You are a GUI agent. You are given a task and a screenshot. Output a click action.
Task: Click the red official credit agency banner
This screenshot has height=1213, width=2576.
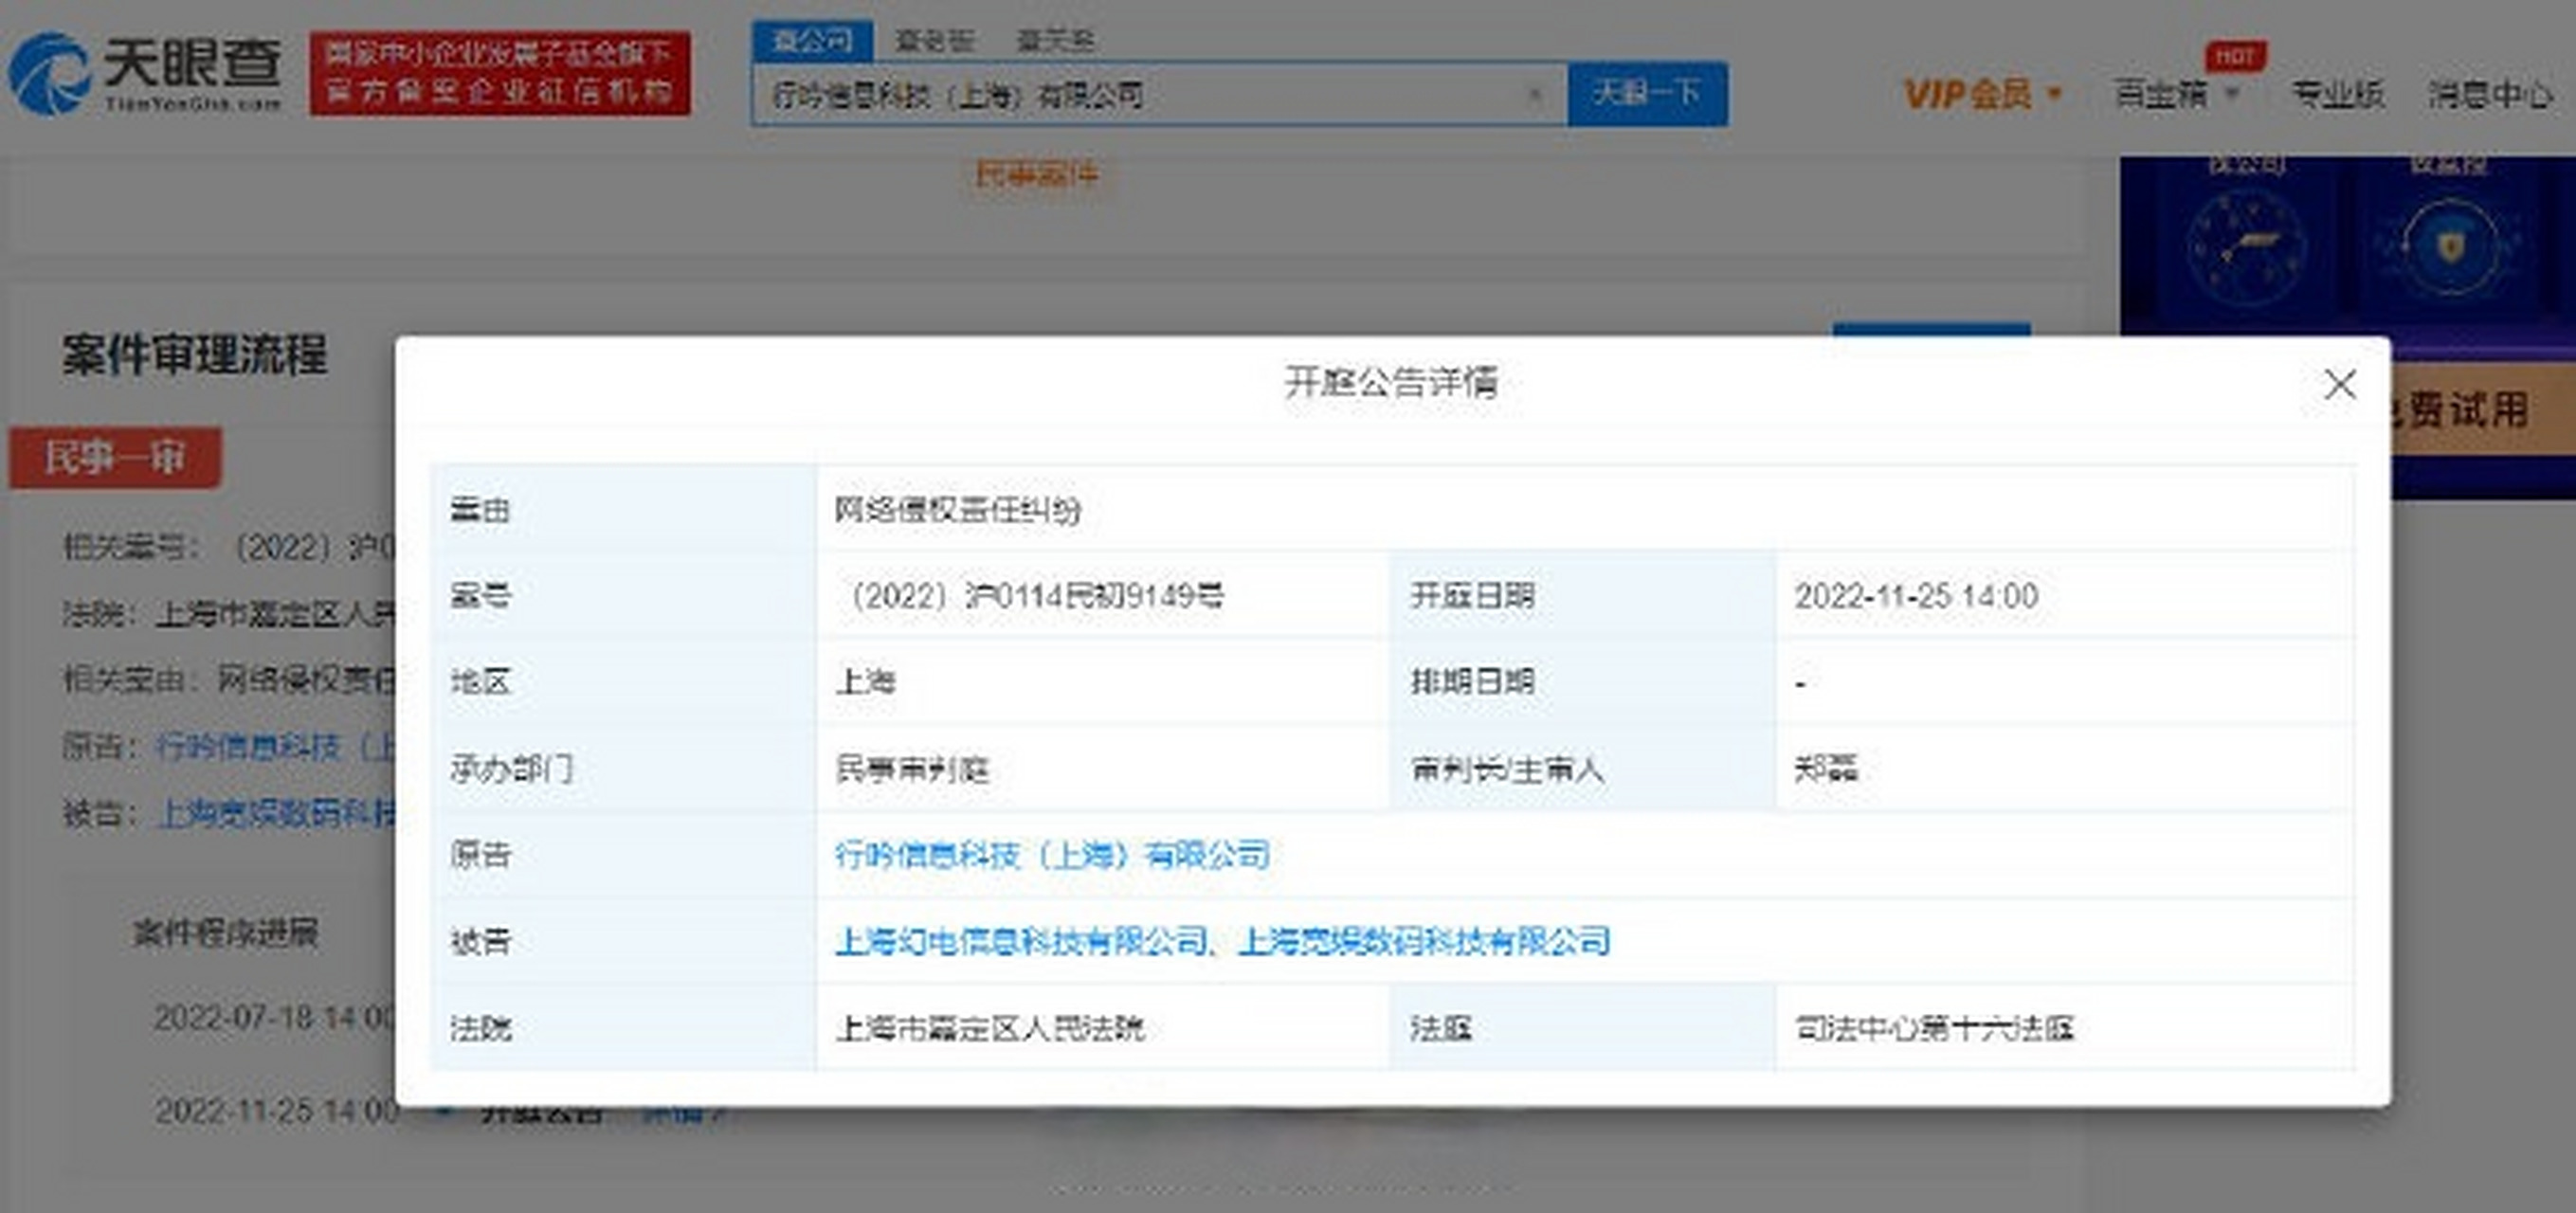click(500, 73)
